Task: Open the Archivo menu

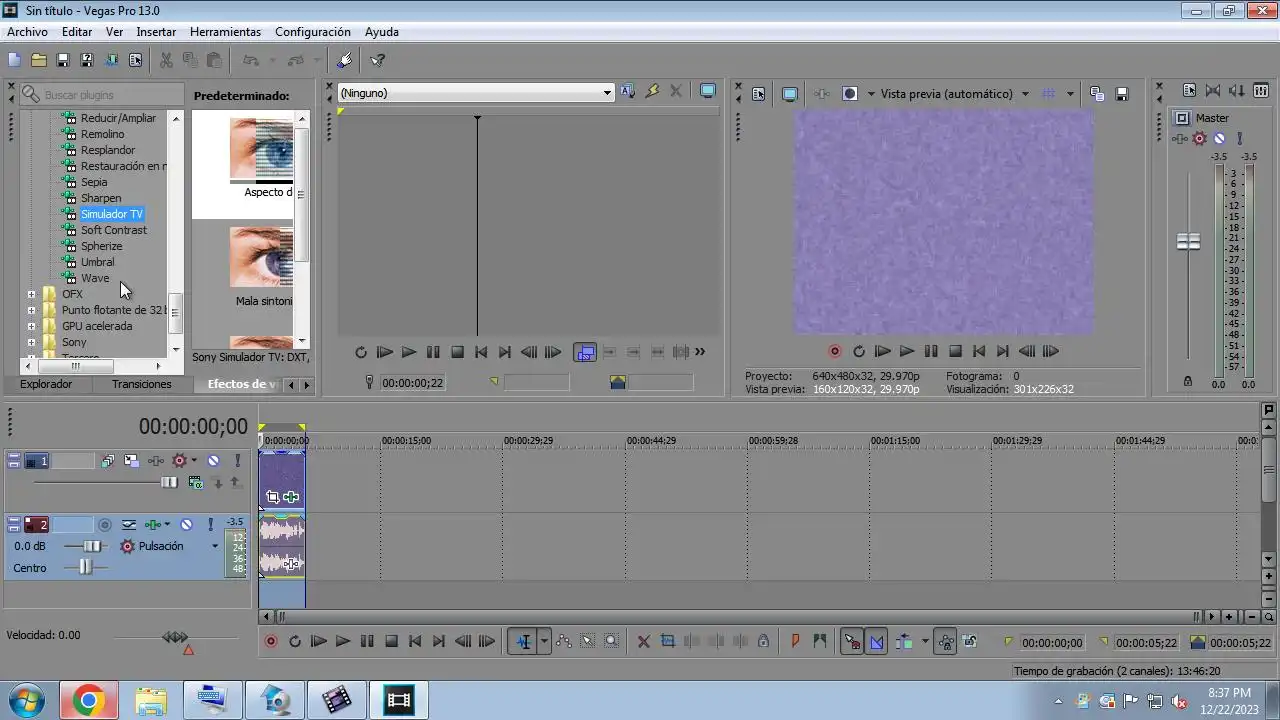Action: click(x=27, y=32)
